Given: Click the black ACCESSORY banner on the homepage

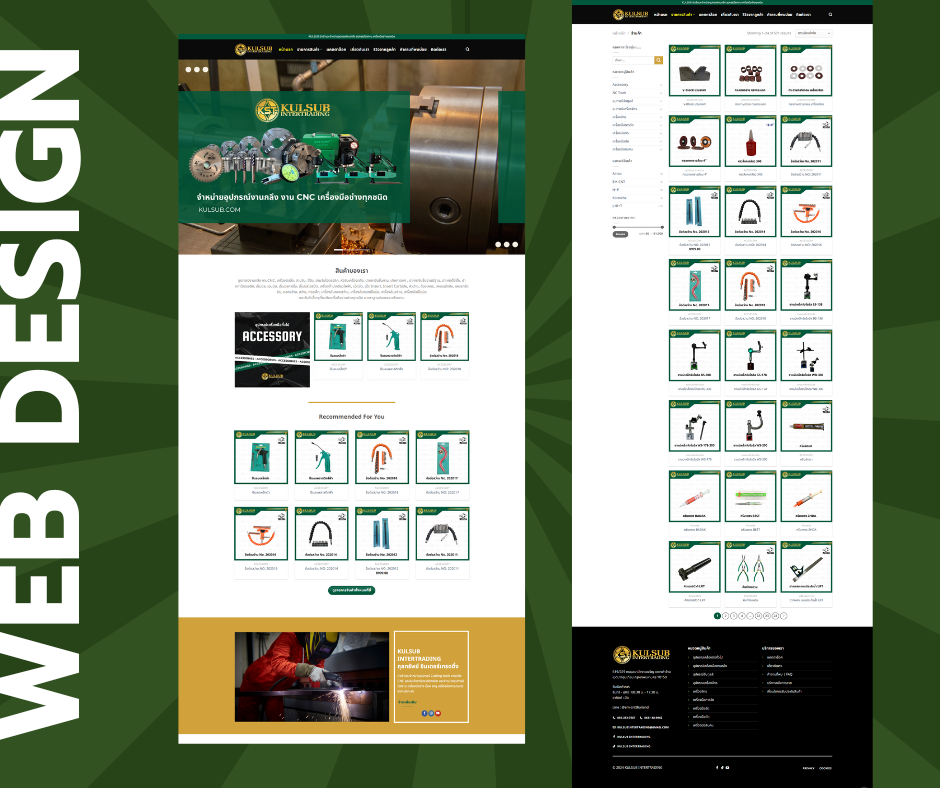Looking at the screenshot, I should coord(272,349).
